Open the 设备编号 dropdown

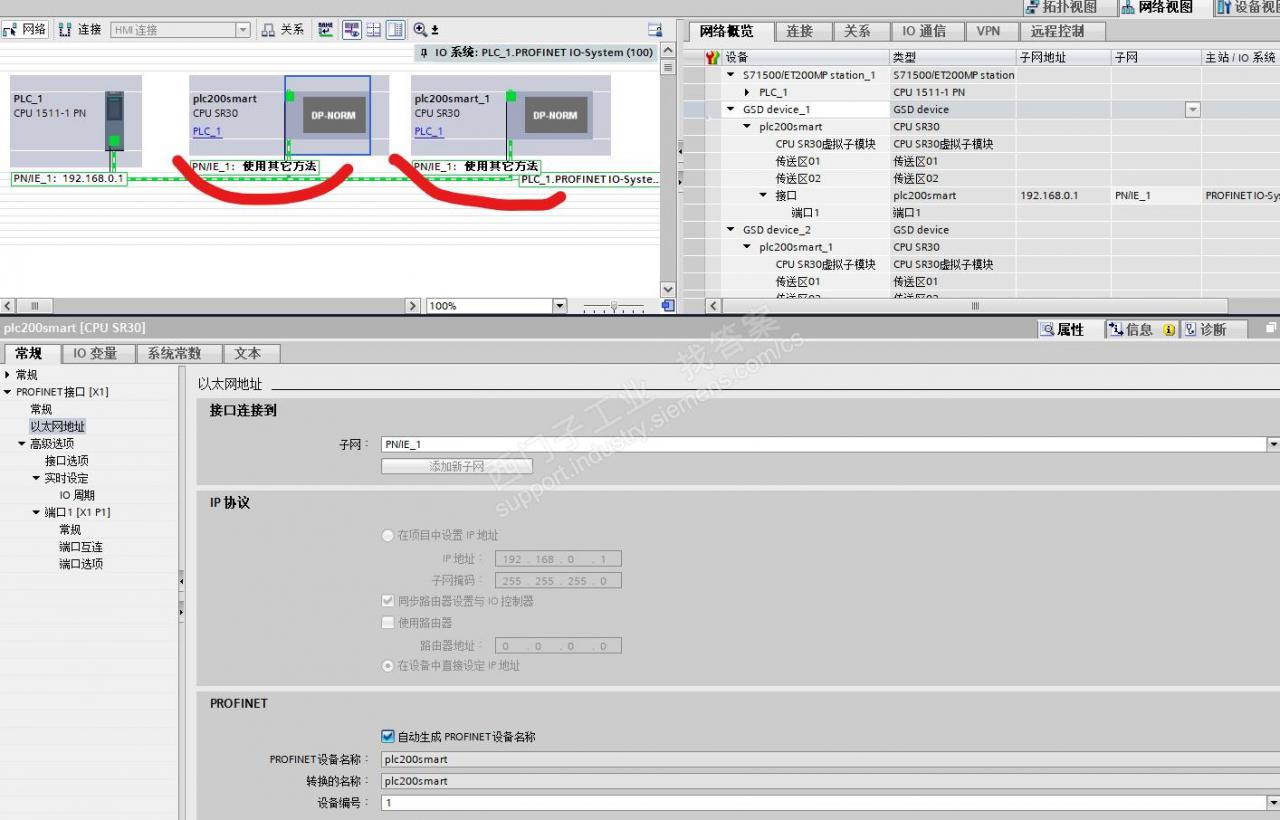click(1273, 802)
